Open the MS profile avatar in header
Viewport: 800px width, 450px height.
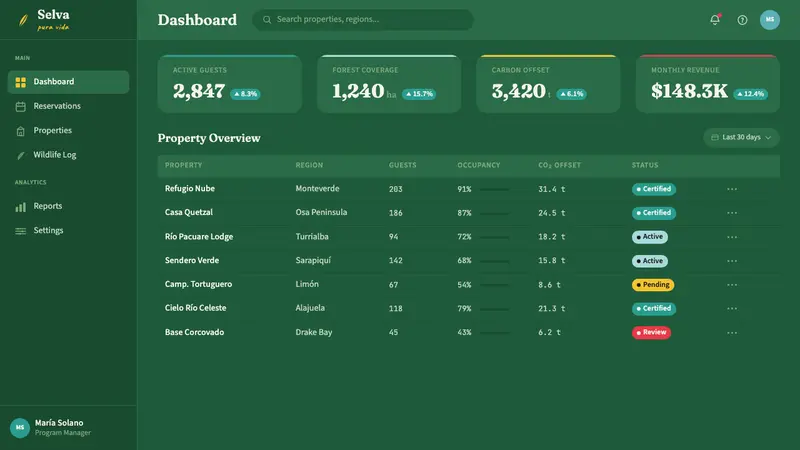tap(769, 20)
